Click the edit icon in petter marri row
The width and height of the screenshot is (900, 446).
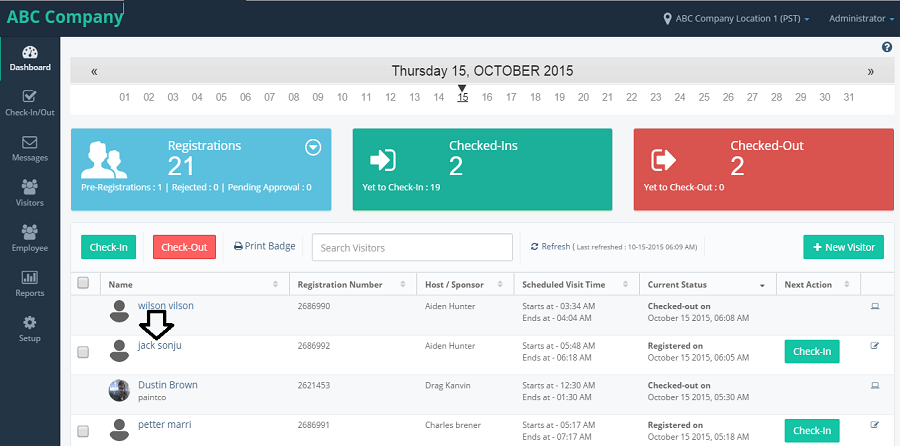click(x=875, y=425)
